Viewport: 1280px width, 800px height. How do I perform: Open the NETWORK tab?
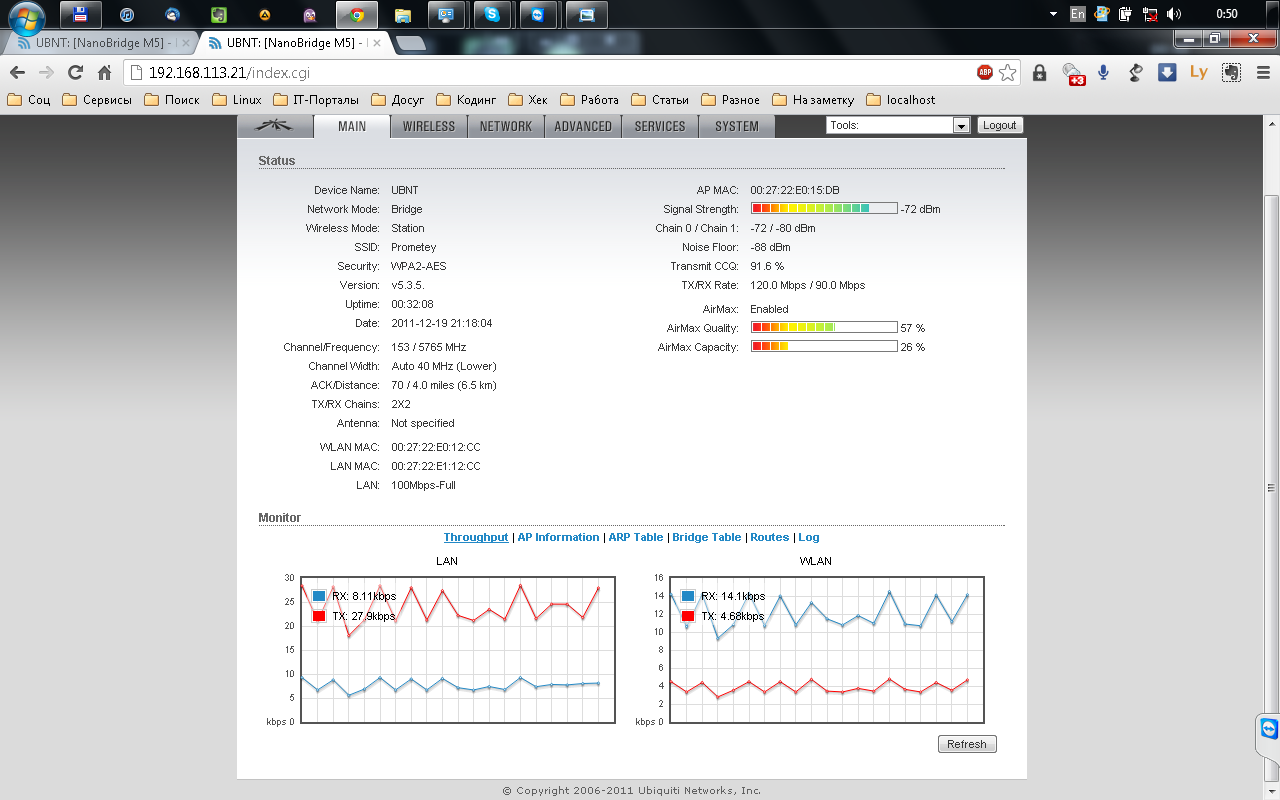tap(506, 126)
